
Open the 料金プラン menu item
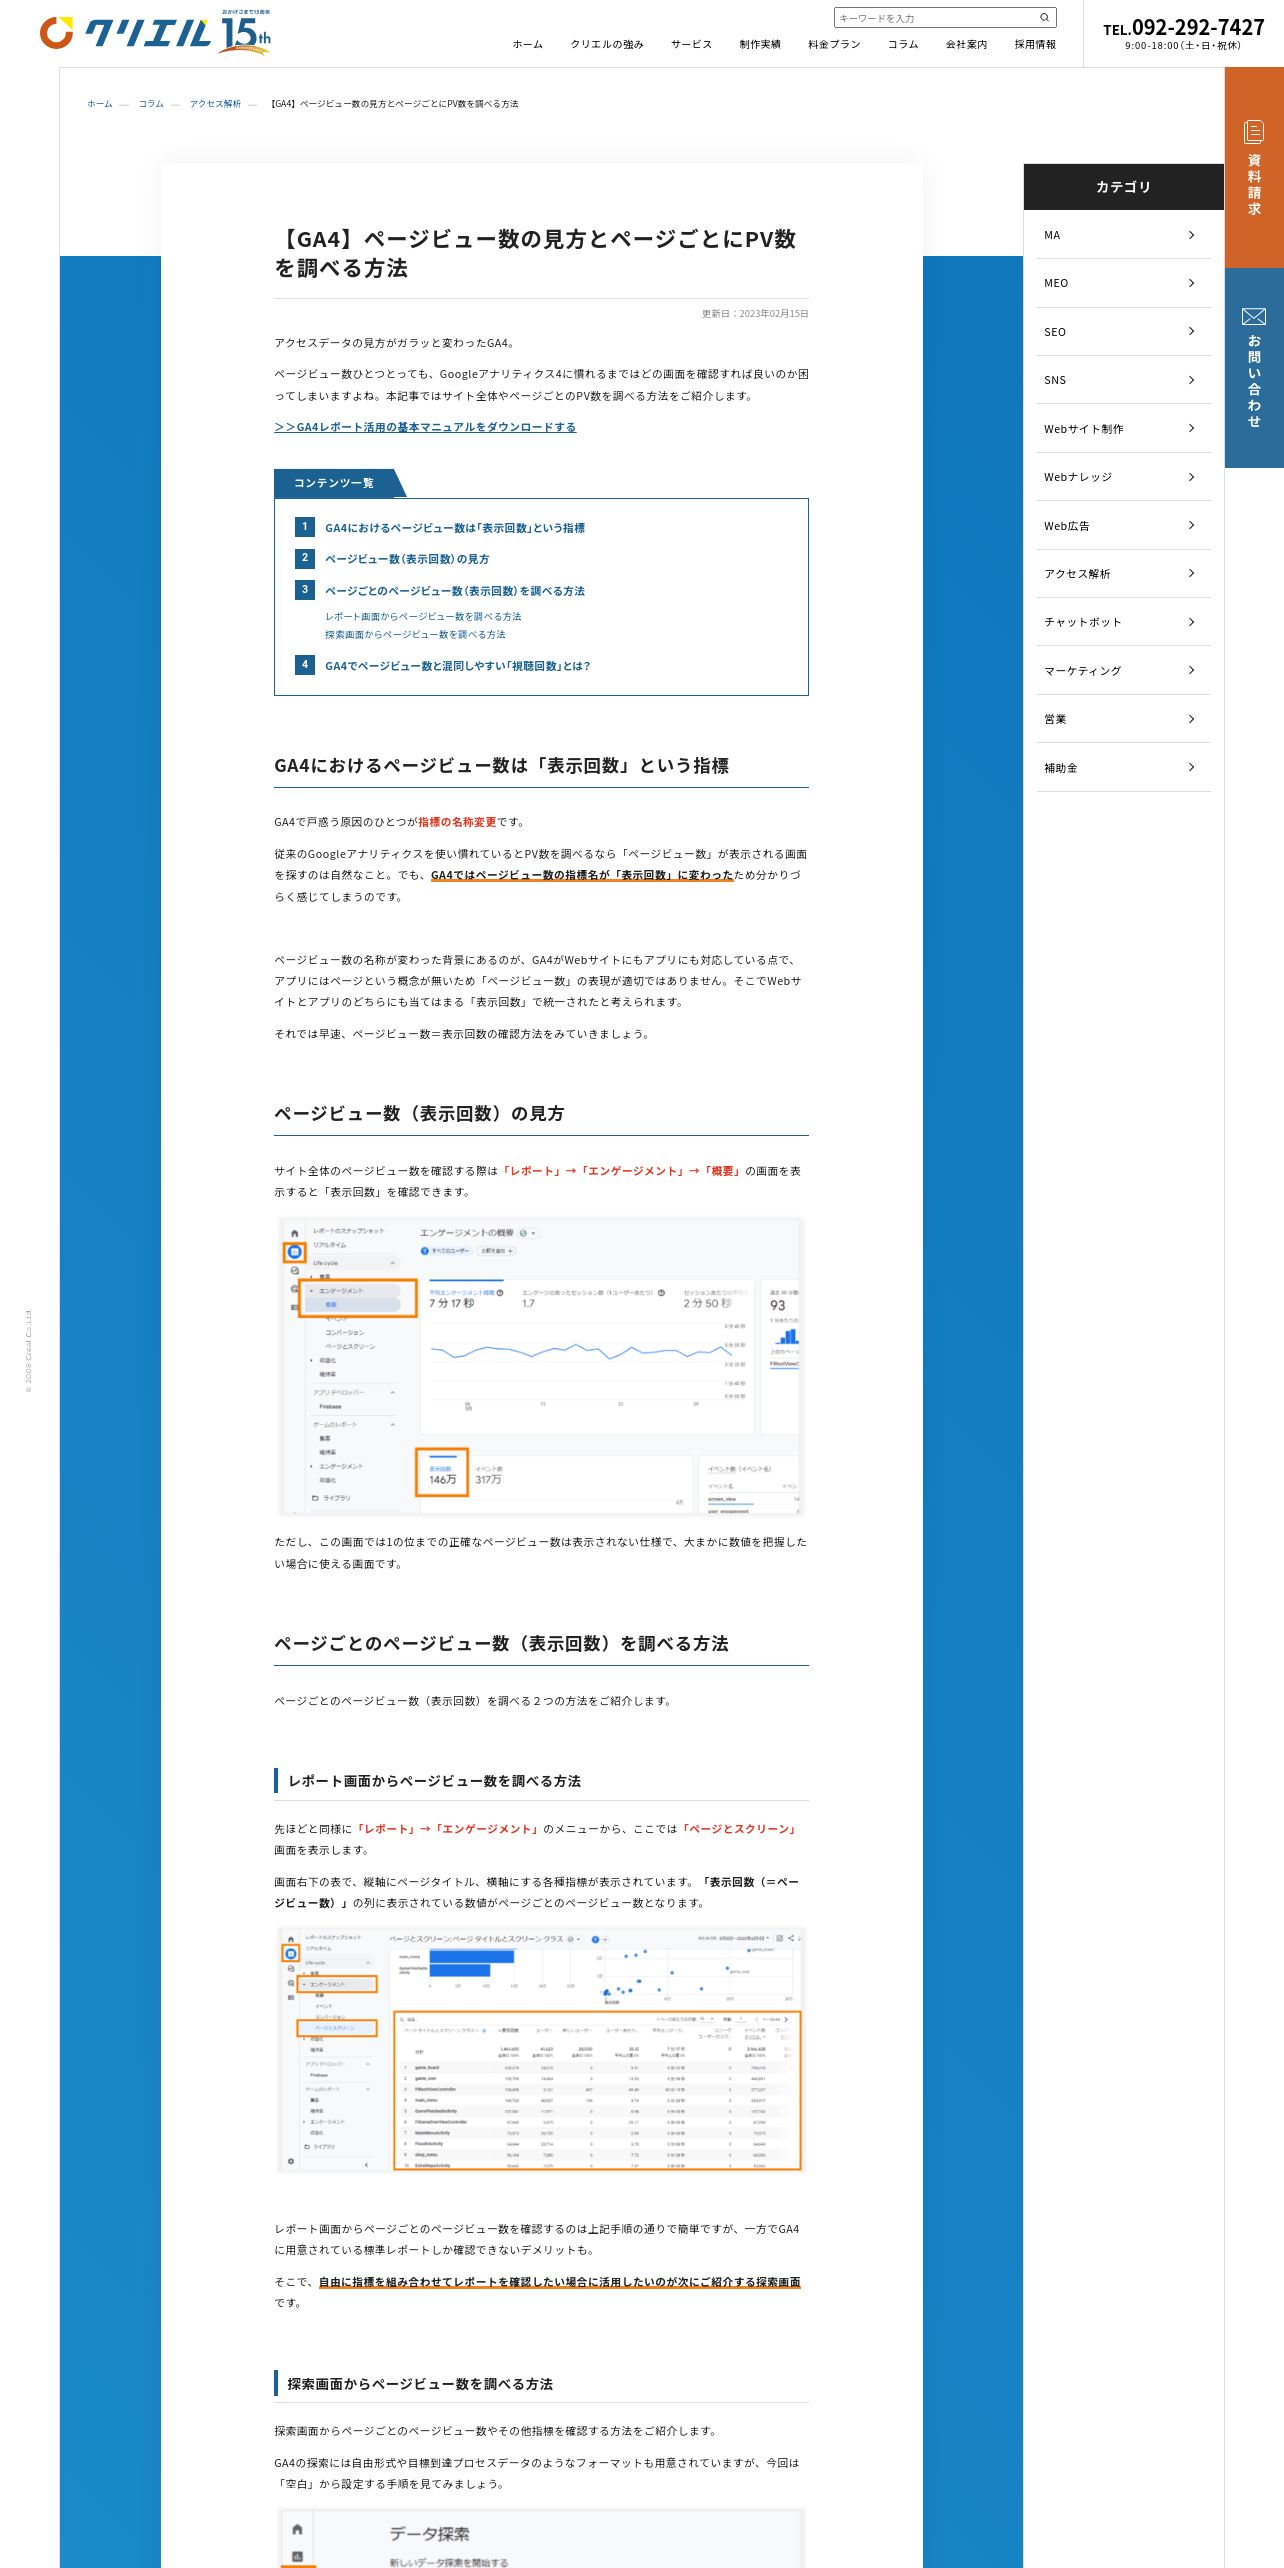(834, 44)
